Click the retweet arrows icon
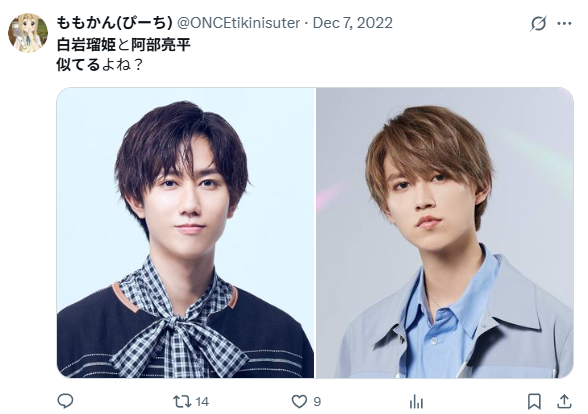Viewport: 588px width, 414px height. [x=182, y=402]
